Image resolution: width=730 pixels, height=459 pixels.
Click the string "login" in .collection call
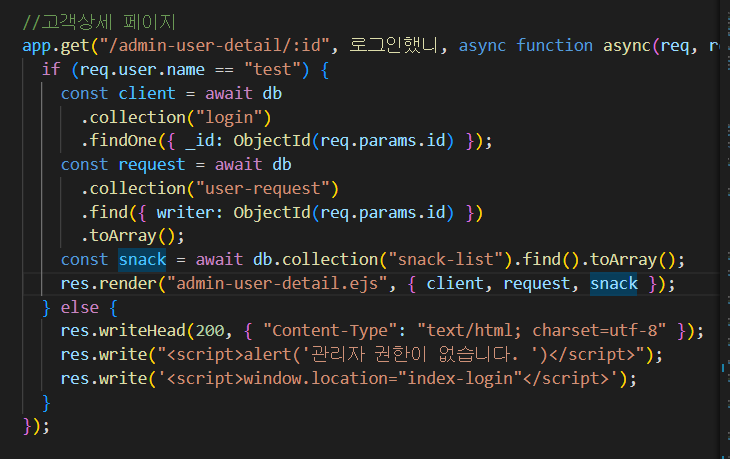pos(229,117)
